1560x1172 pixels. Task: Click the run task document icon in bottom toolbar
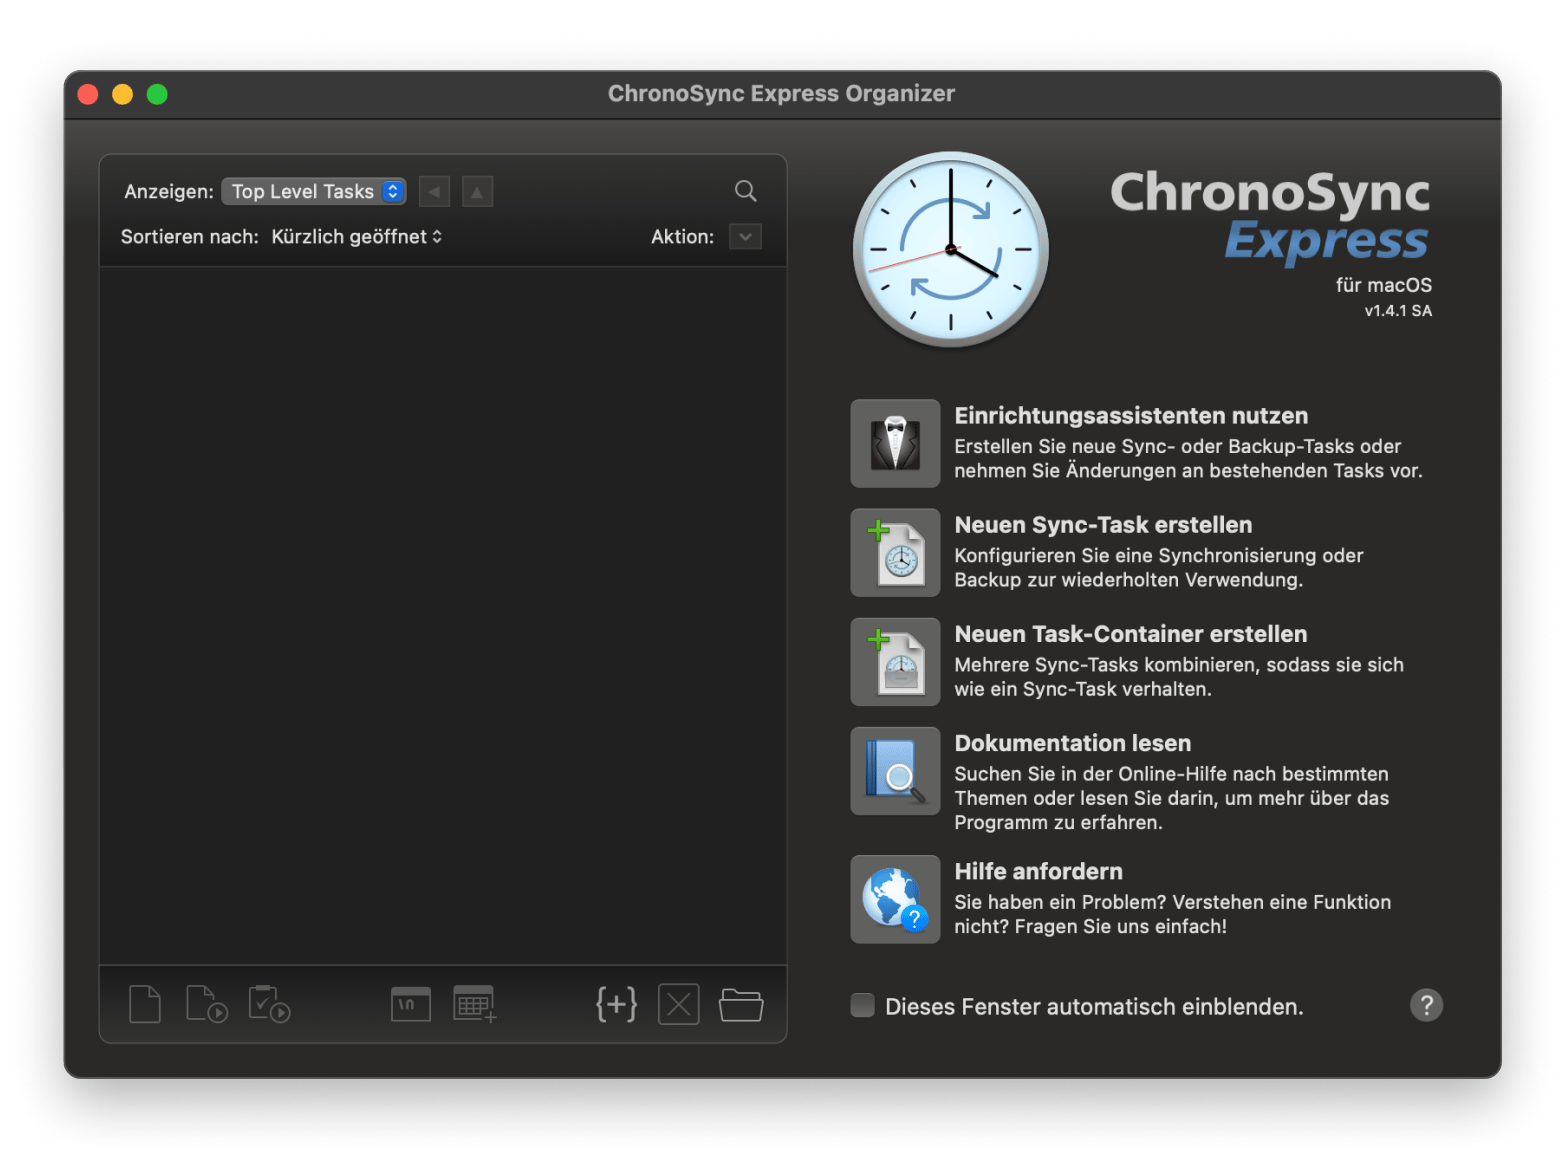(x=207, y=1004)
